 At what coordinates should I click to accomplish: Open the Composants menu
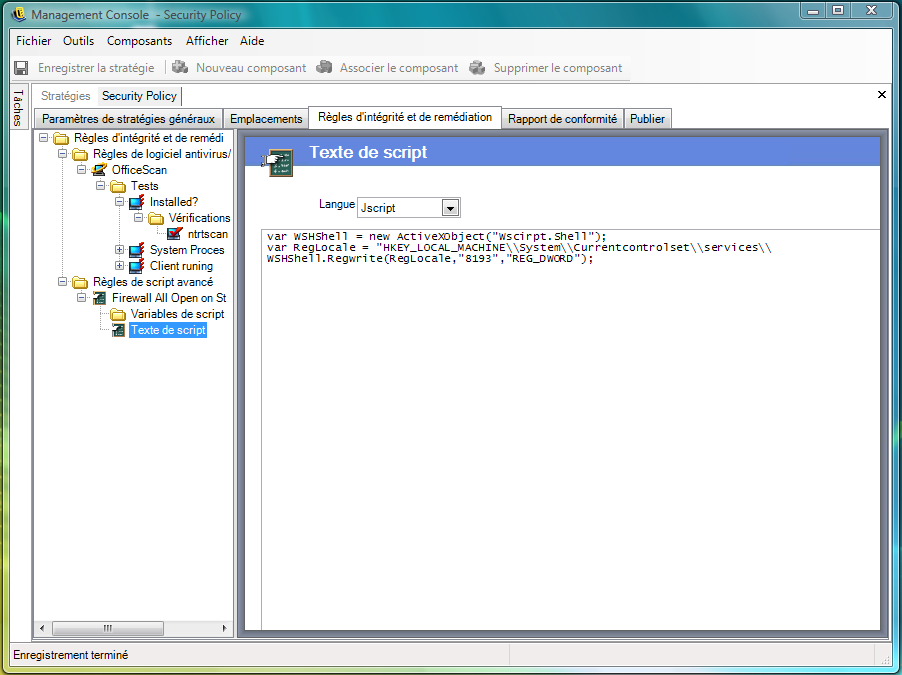click(x=139, y=41)
